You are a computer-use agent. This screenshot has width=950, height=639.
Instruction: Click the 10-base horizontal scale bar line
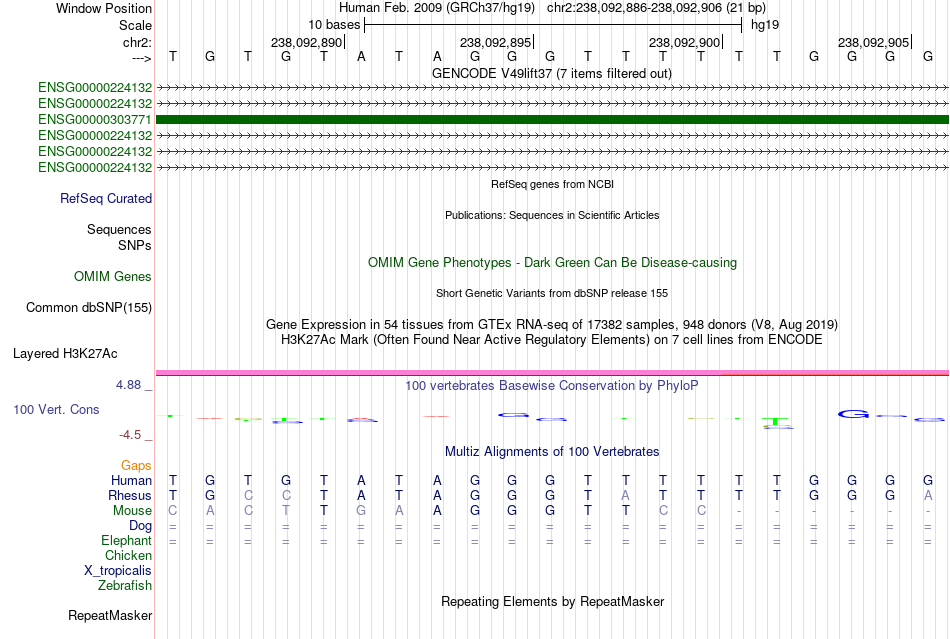click(553, 25)
